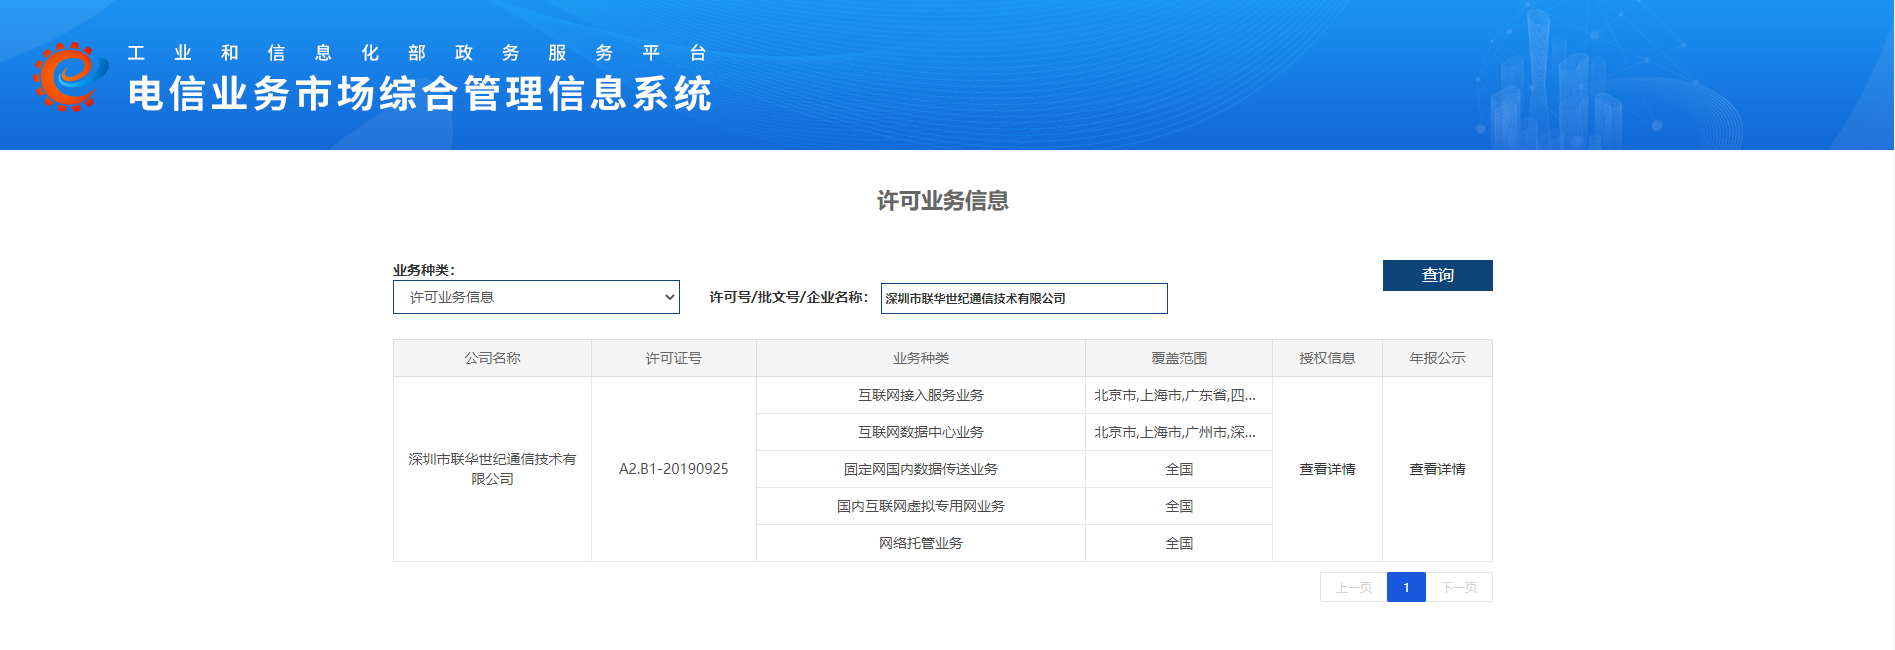Click the 查询 search button
This screenshot has height=650, width=1895.
pyautogui.click(x=1437, y=275)
